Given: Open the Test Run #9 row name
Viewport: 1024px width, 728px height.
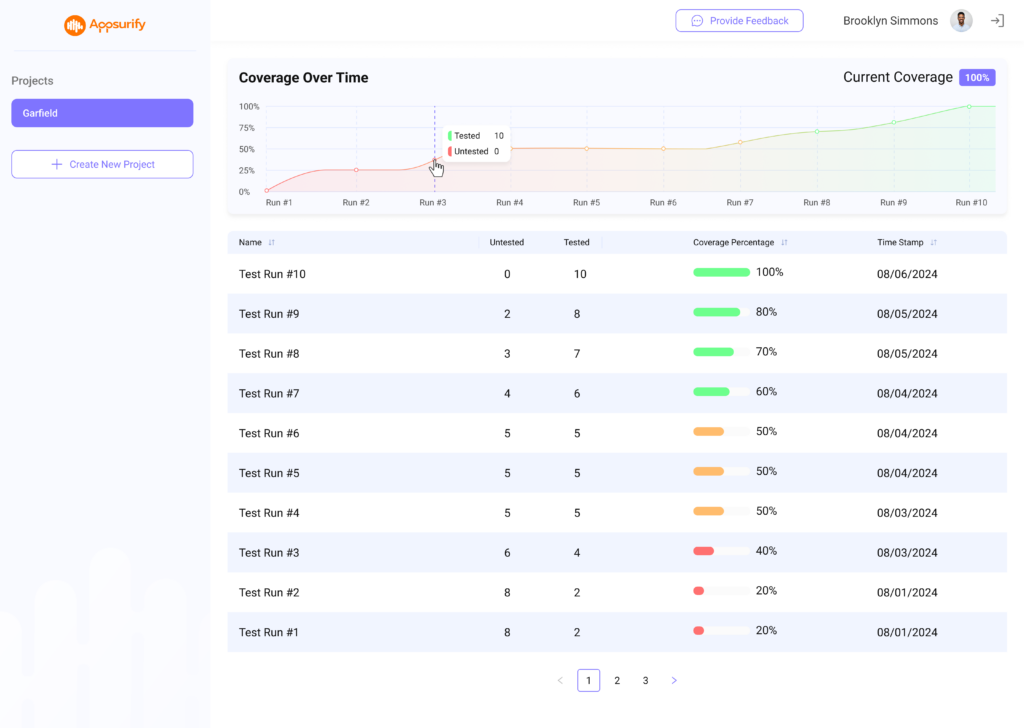Looking at the screenshot, I should click(269, 314).
